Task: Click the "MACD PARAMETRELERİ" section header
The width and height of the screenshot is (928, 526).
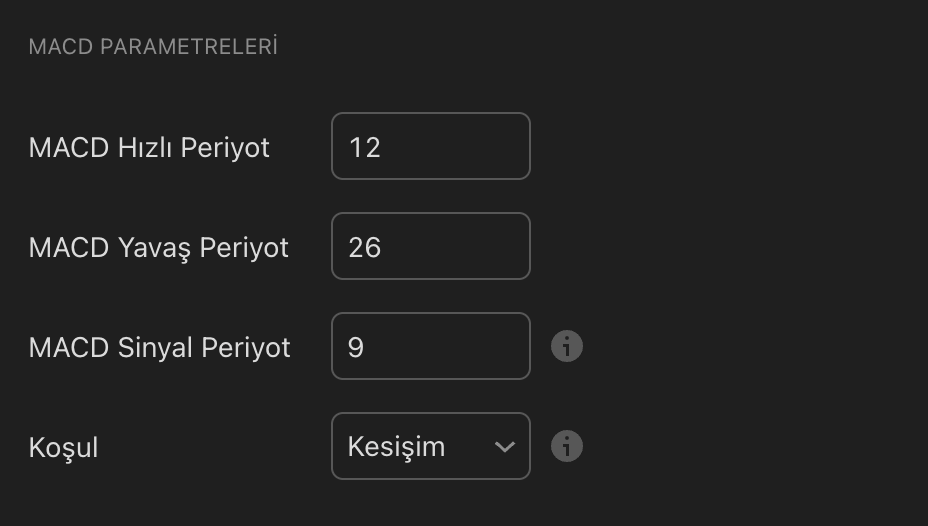Action: point(153,47)
